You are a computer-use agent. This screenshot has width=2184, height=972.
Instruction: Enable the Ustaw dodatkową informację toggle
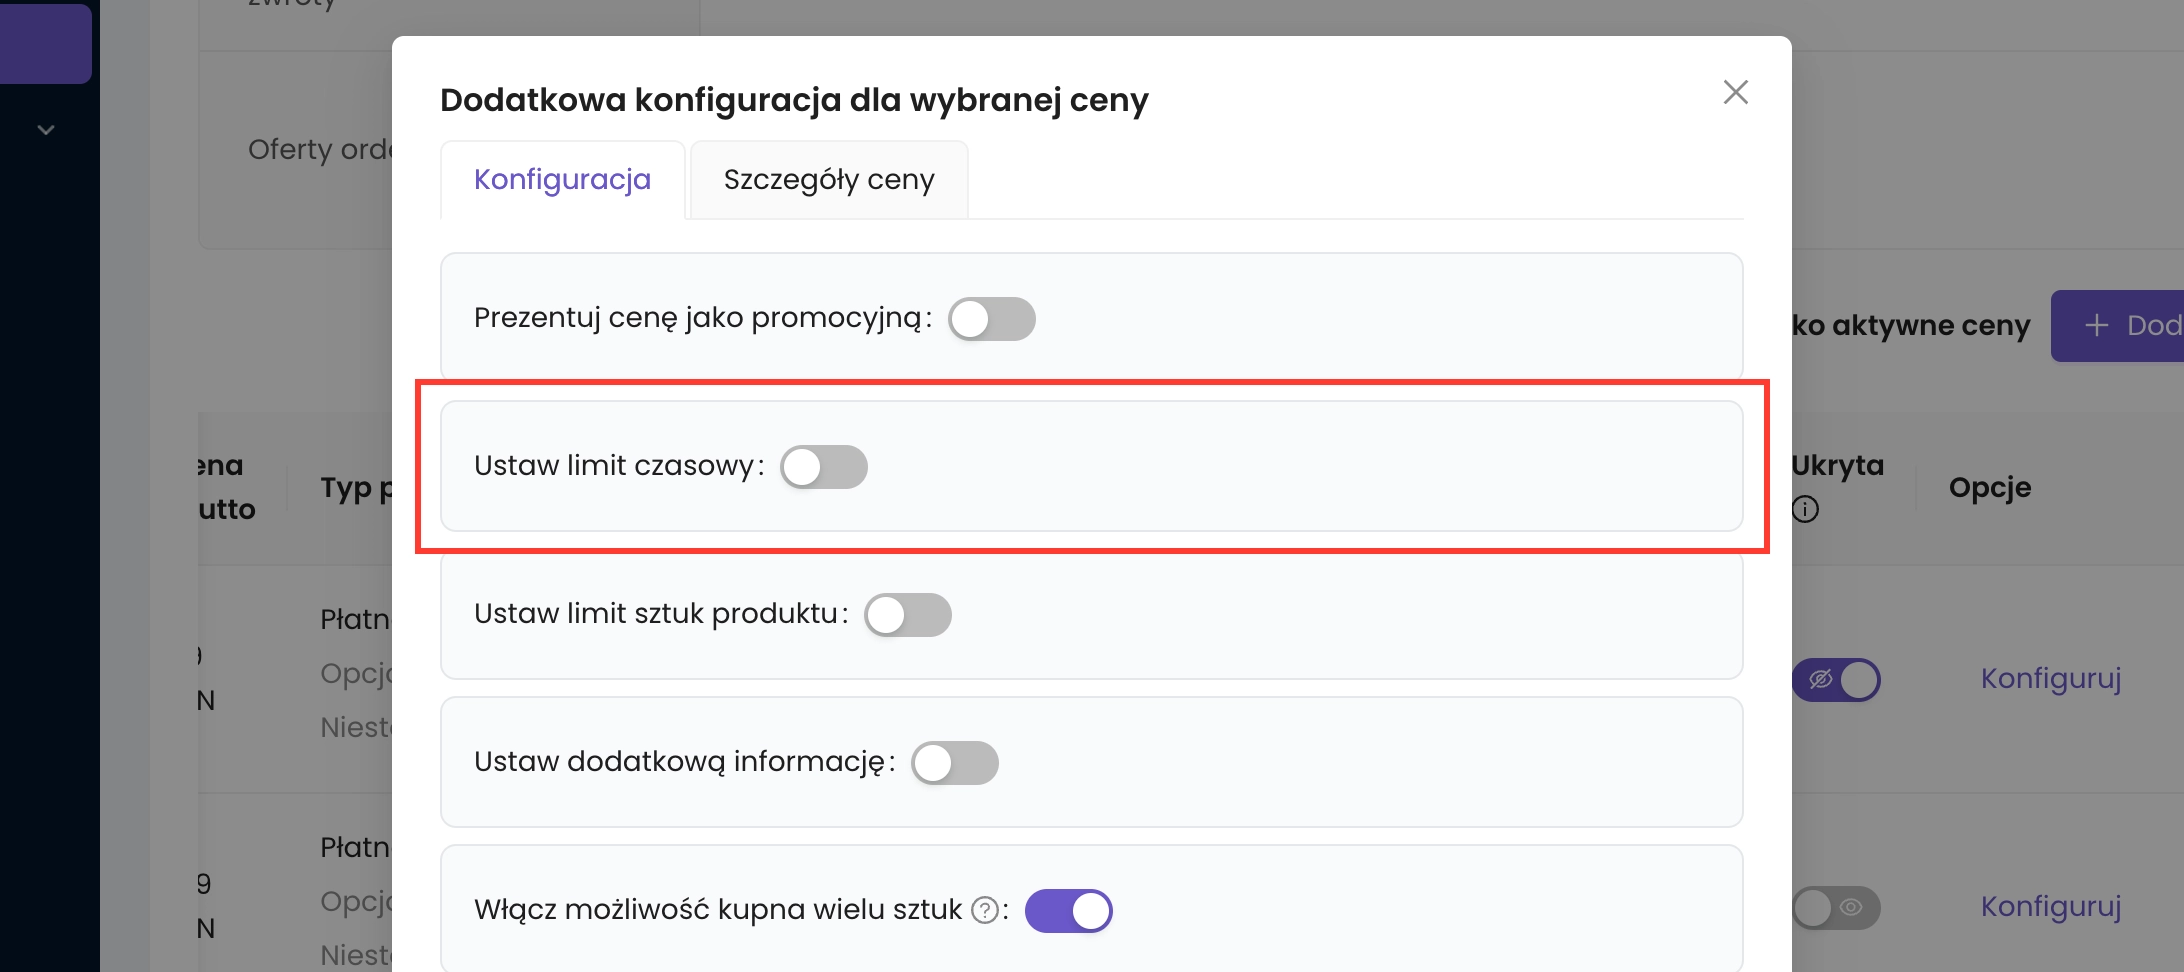pos(955,762)
